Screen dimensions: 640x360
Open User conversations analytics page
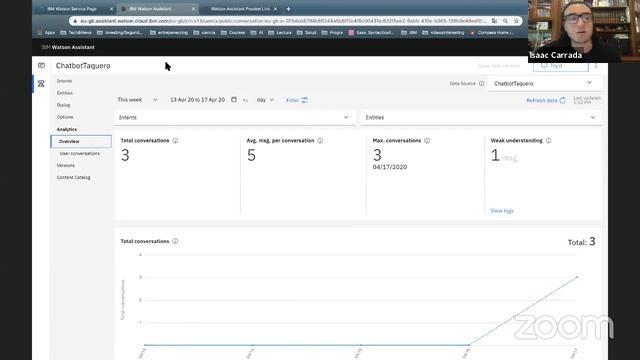coord(80,153)
